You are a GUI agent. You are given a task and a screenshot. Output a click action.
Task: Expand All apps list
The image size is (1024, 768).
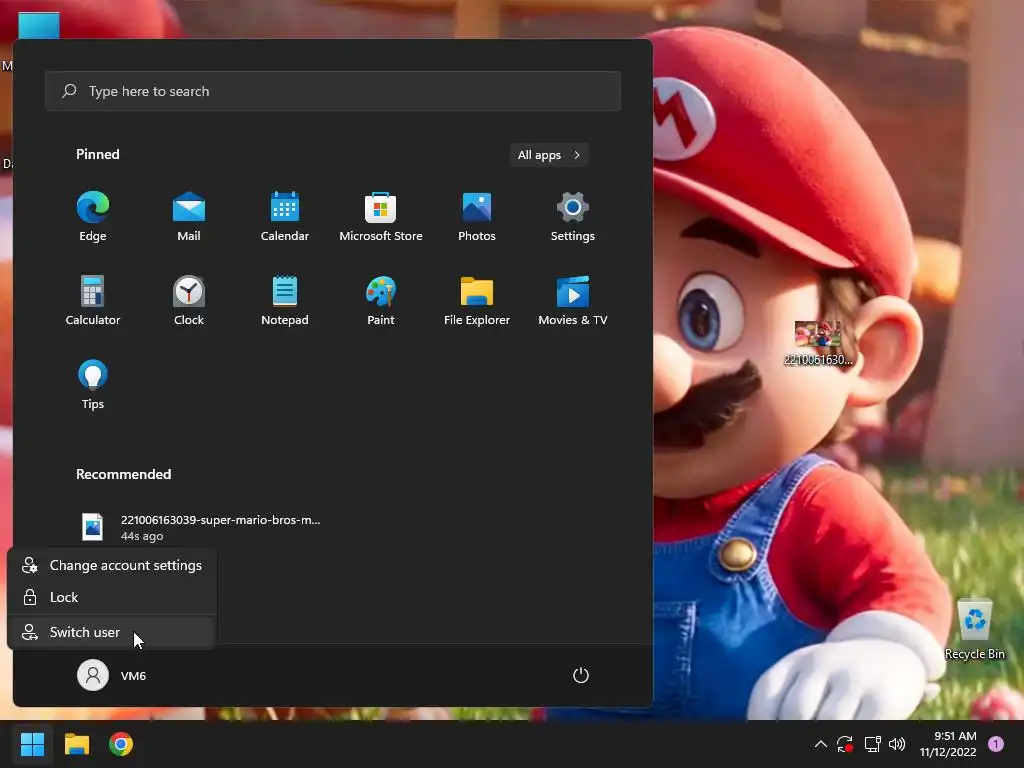549,155
